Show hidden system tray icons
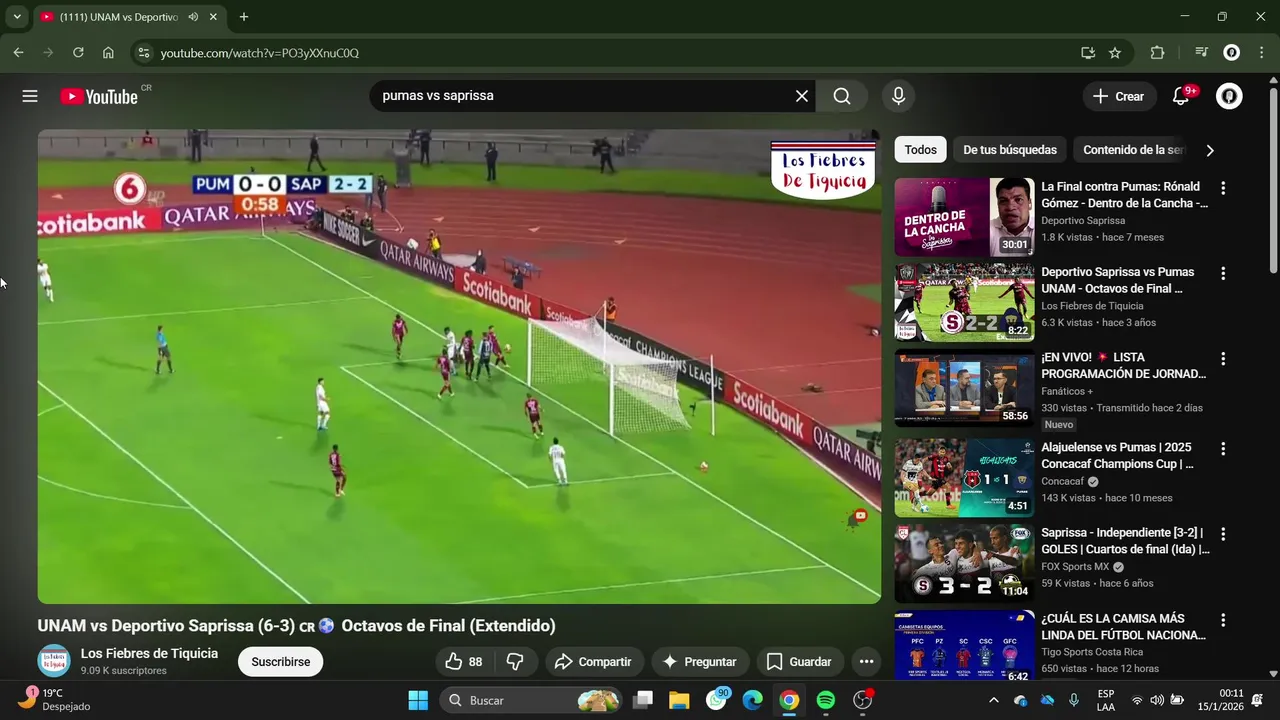 [993, 700]
